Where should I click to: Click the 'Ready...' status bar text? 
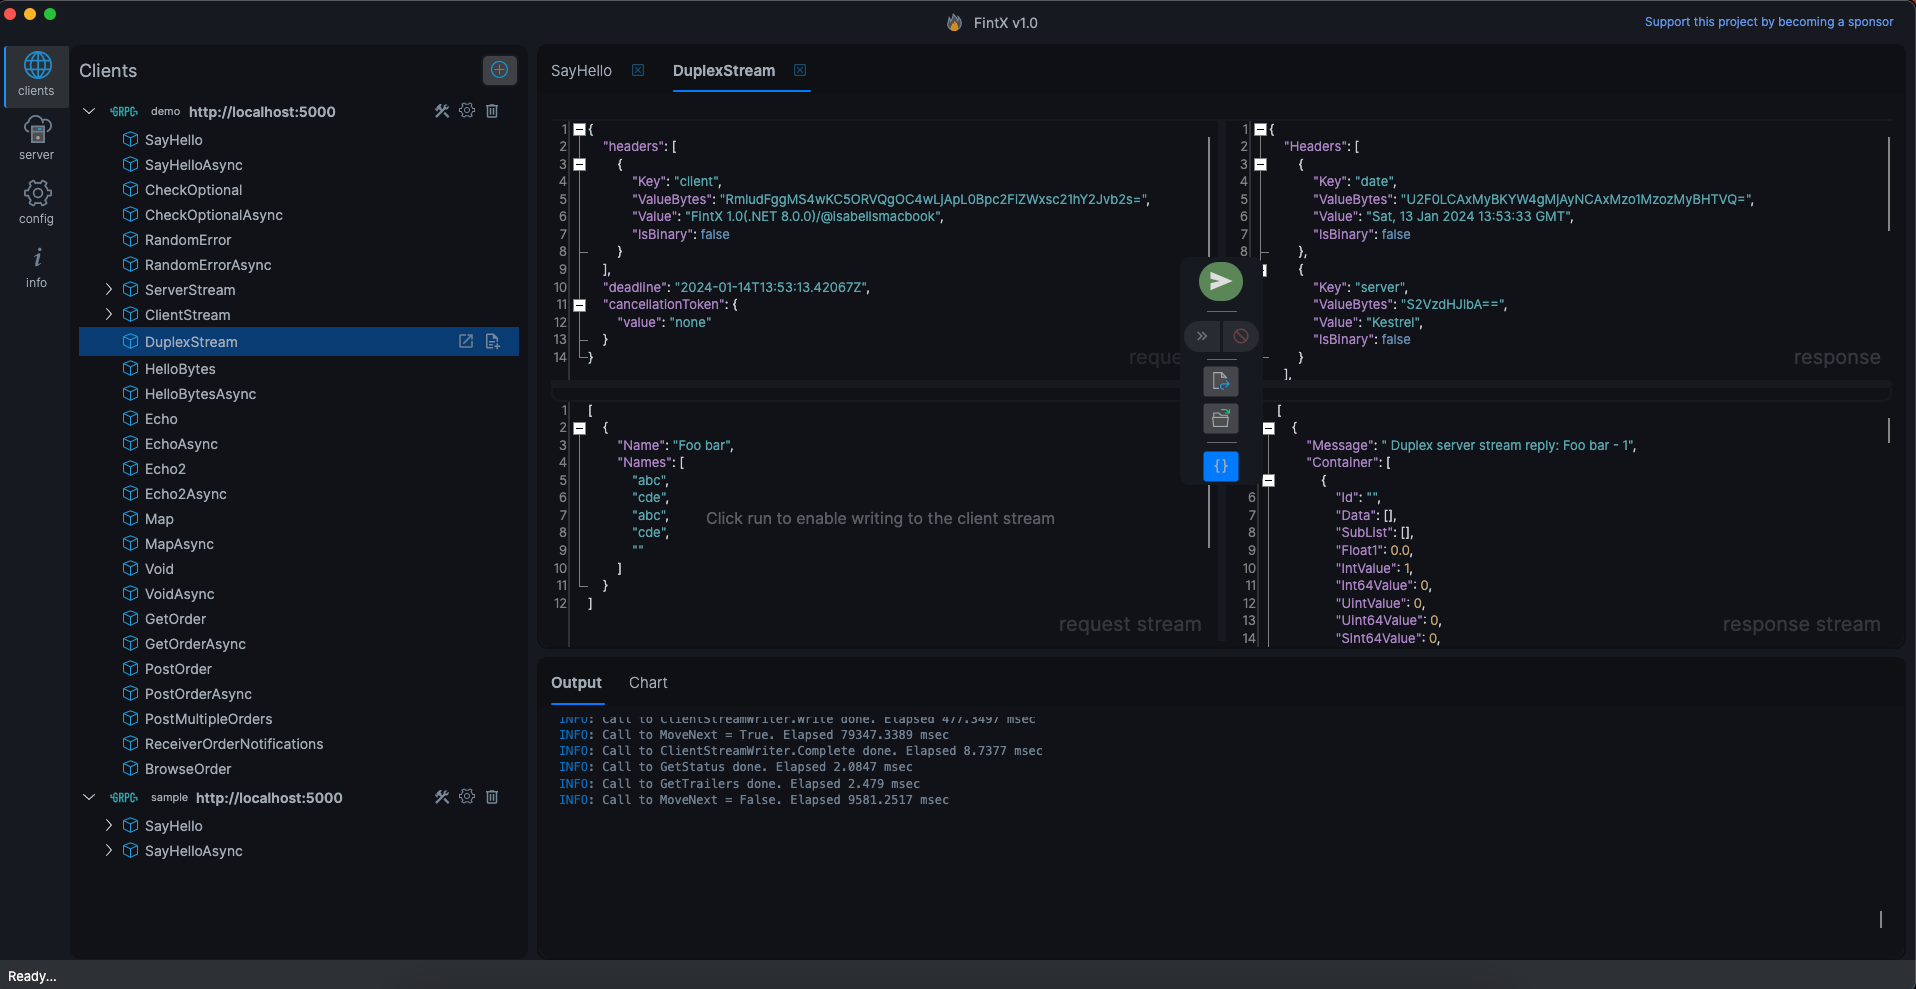tap(32, 976)
